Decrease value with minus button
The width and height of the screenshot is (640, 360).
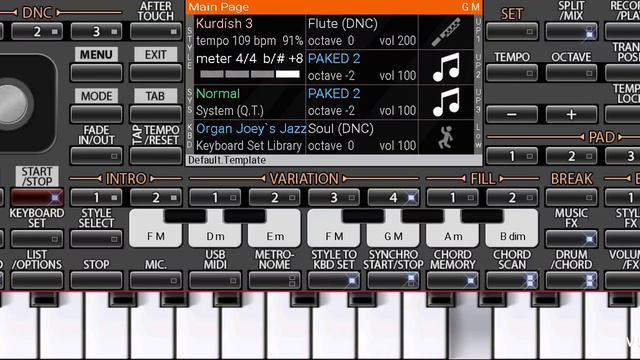tap(512, 114)
